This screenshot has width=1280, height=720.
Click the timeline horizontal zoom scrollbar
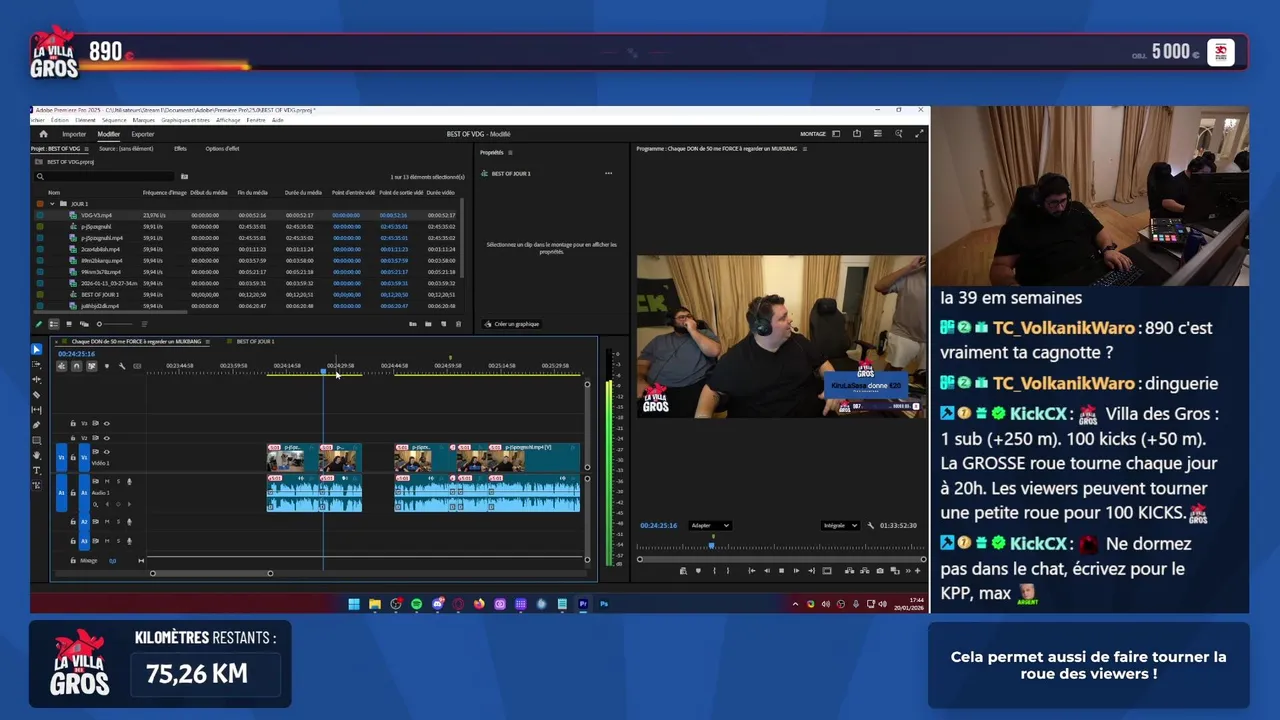tap(211, 573)
